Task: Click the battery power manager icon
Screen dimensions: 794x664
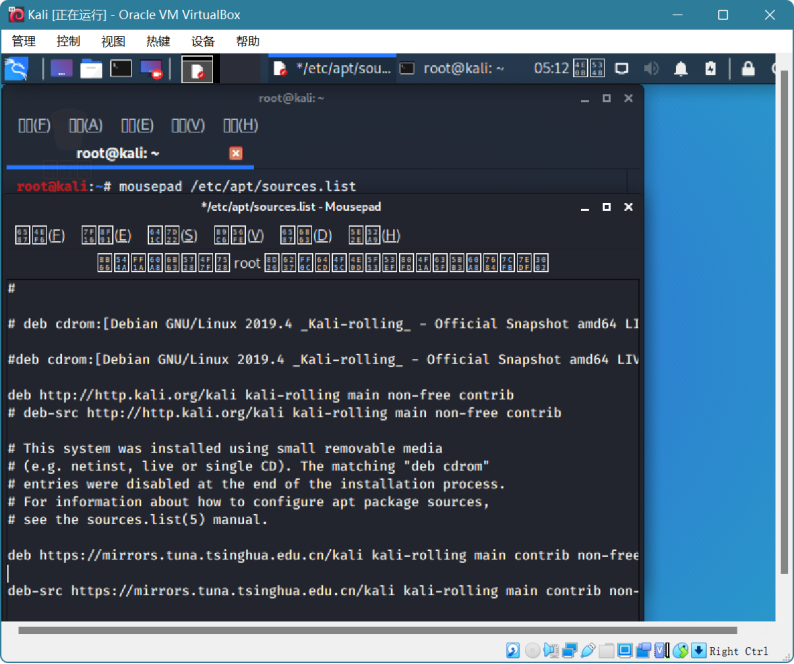Action: tap(710, 68)
